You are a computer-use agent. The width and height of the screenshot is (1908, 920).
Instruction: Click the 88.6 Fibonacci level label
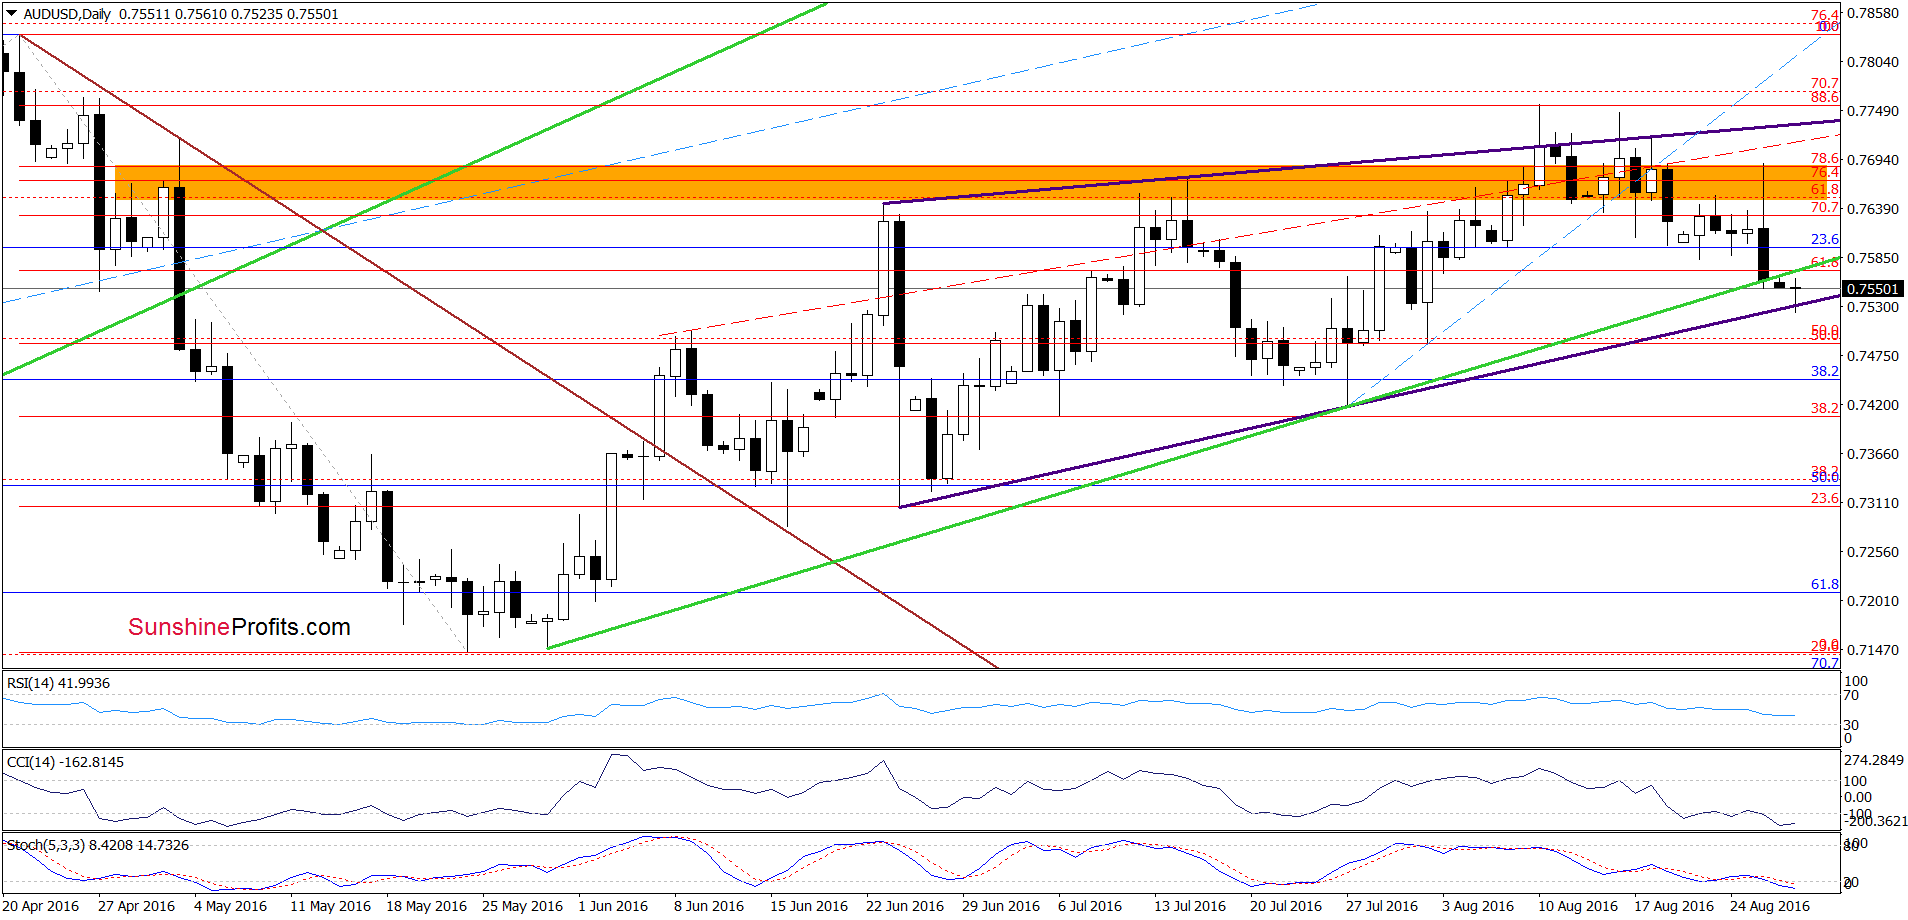pyautogui.click(x=1825, y=97)
